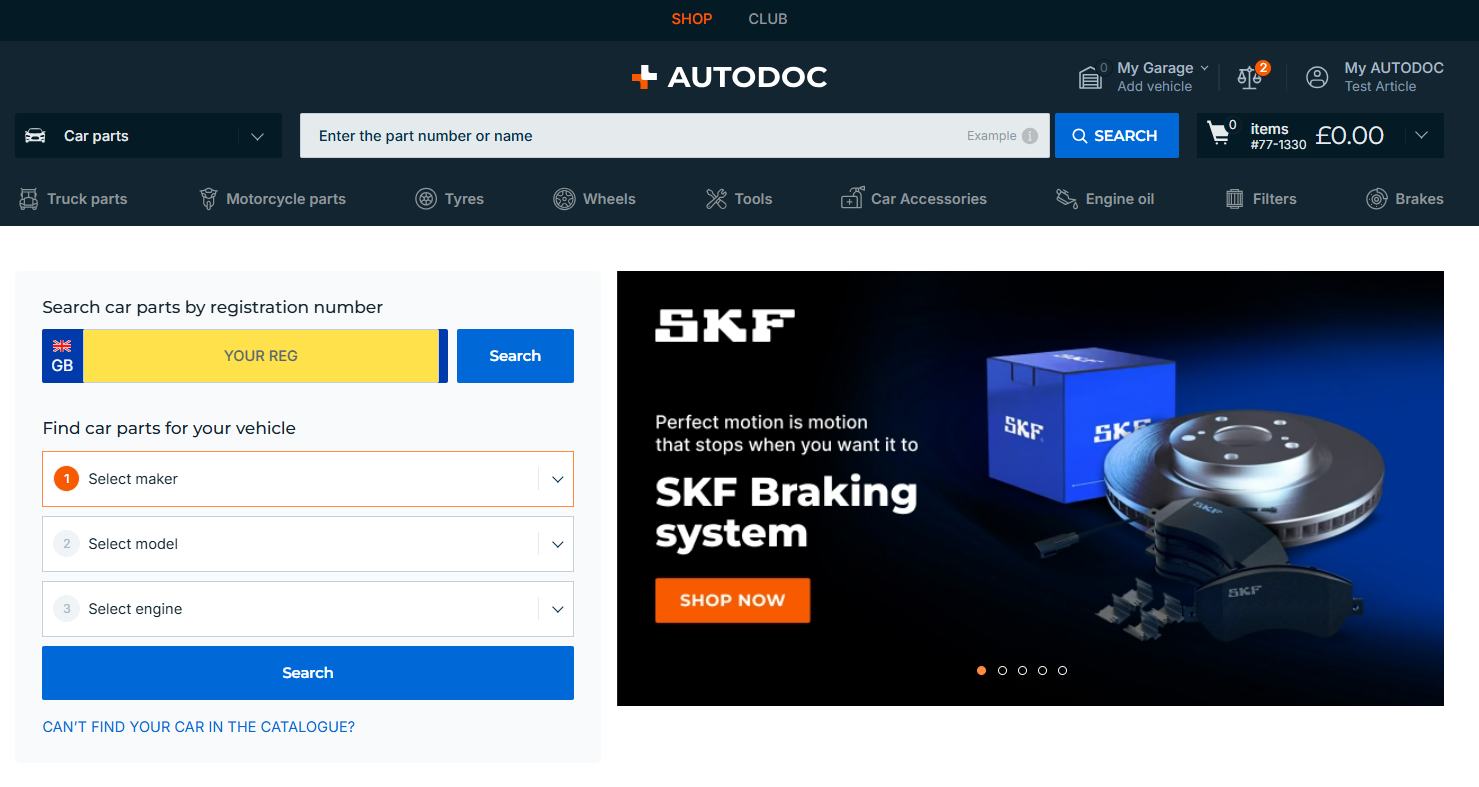This screenshot has height=787, width=1479.
Task: Click the wide Search button below engine selector
Action: [308, 673]
